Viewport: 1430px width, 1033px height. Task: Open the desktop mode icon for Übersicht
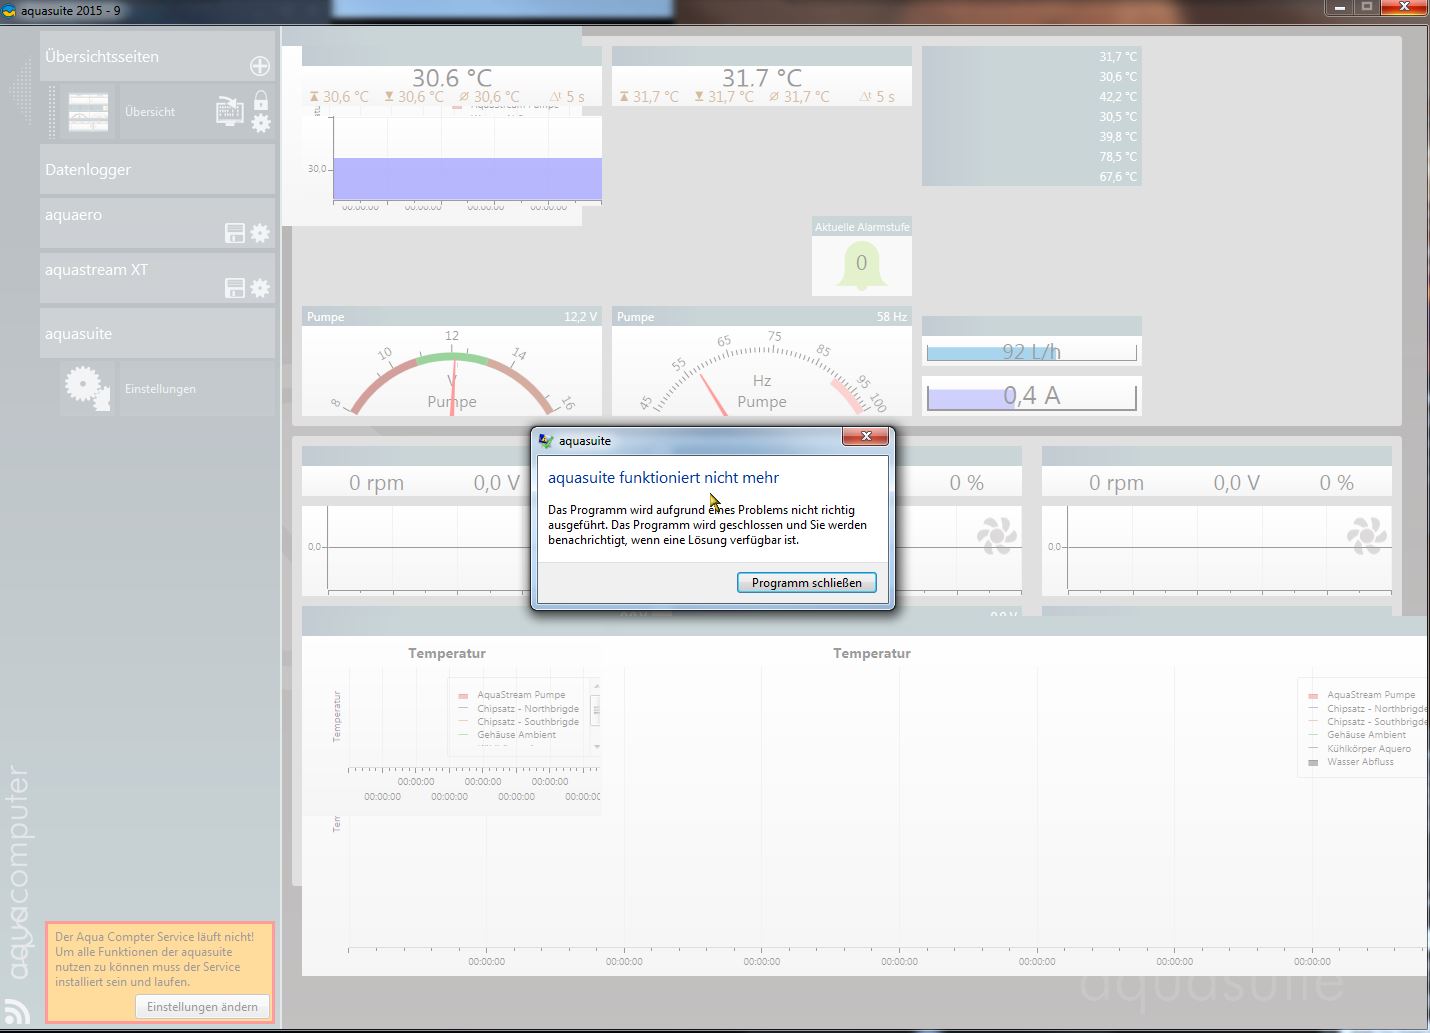coord(229,111)
